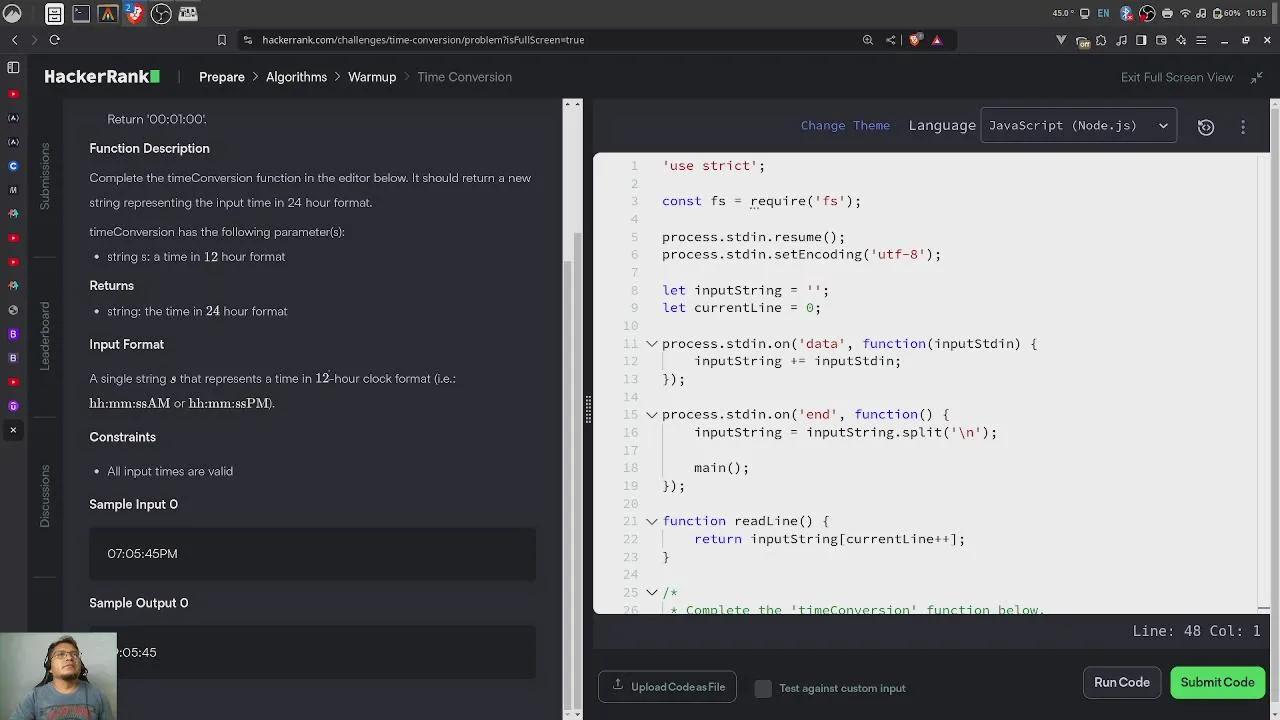Collapse the readLine function at line 21

point(652,521)
